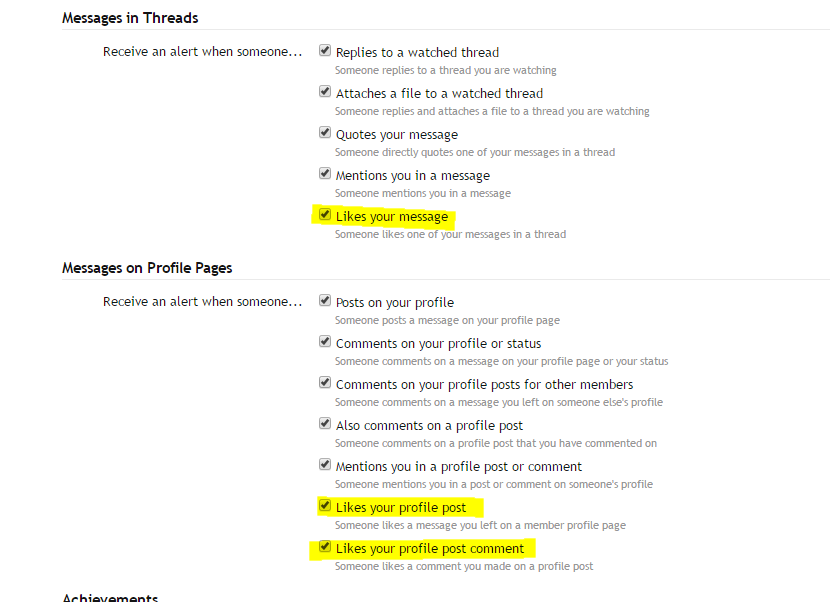Toggle the 'Likes your message' checkbox
The height and width of the screenshot is (602, 830).
tap(325, 214)
